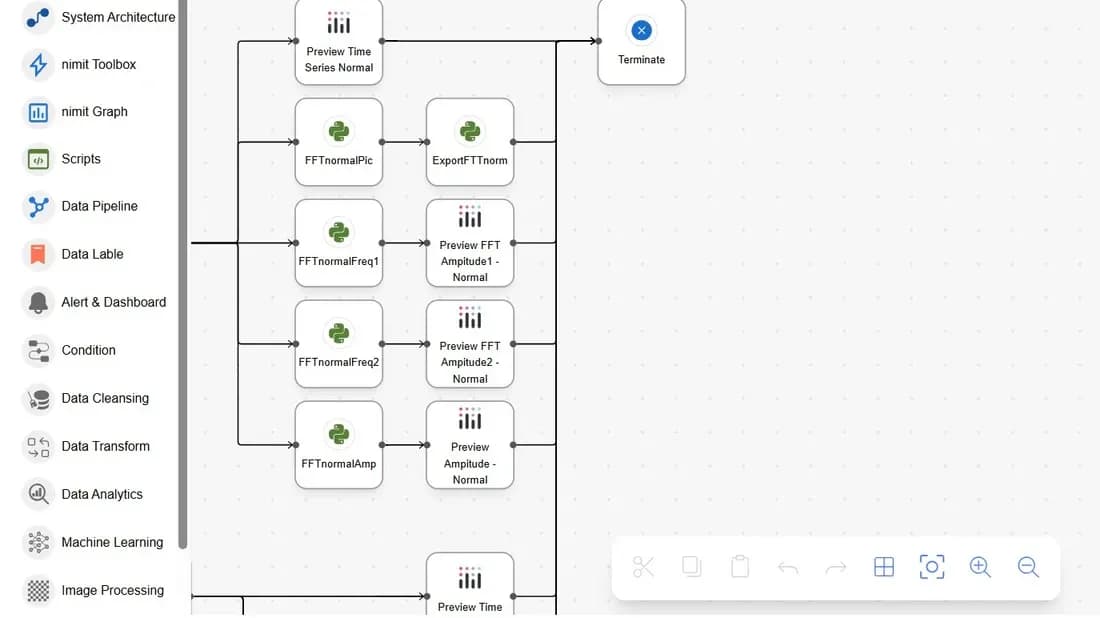Open the Data Pipeline icon

(x=38, y=206)
